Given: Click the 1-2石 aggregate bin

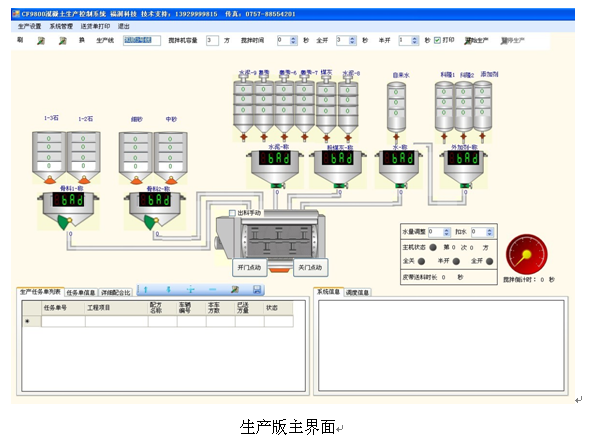Looking at the screenshot, I should point(84,157).
